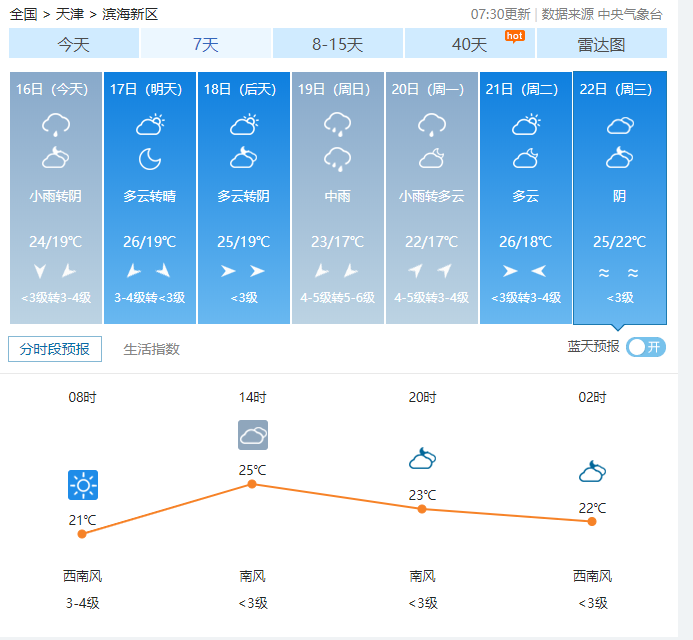Click the 16日 daytime light rain icon

click(x=56, y=125)
